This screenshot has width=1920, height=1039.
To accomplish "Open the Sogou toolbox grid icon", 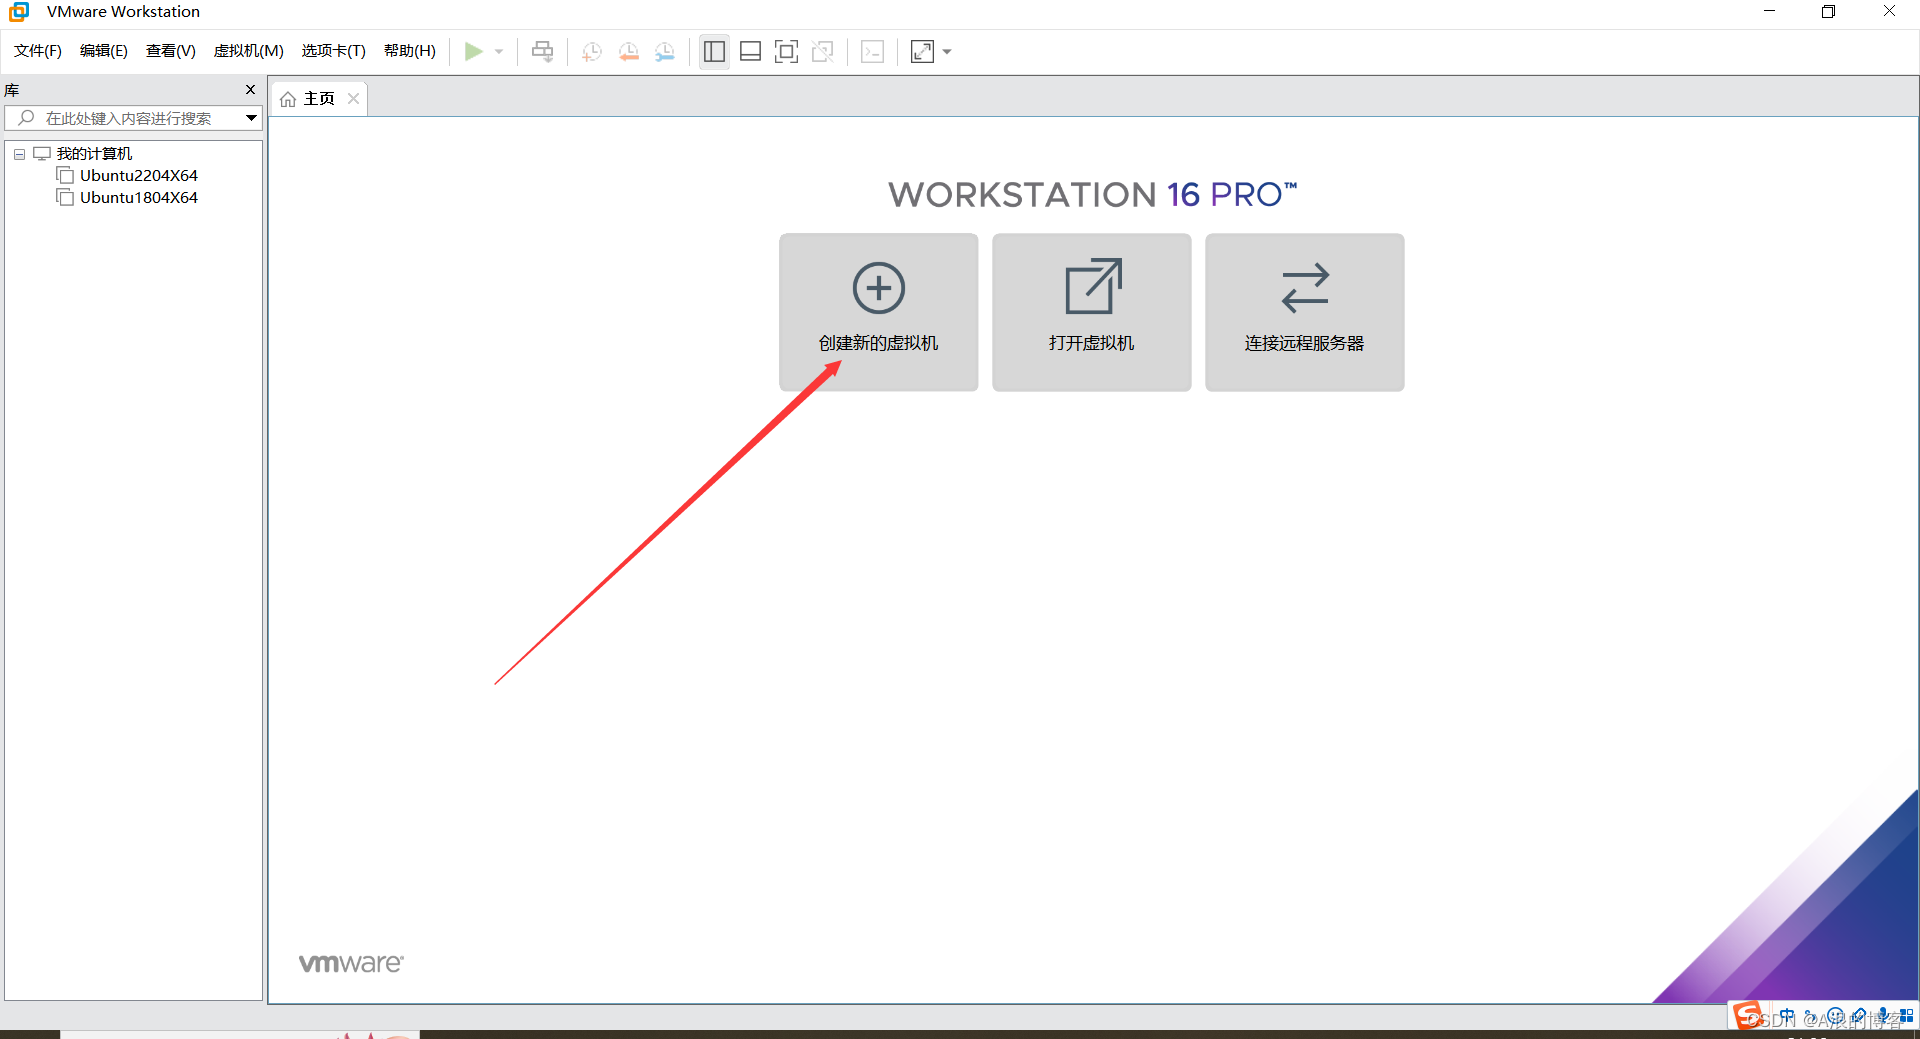I will pyautogui.click(x=1906, y=1016).
